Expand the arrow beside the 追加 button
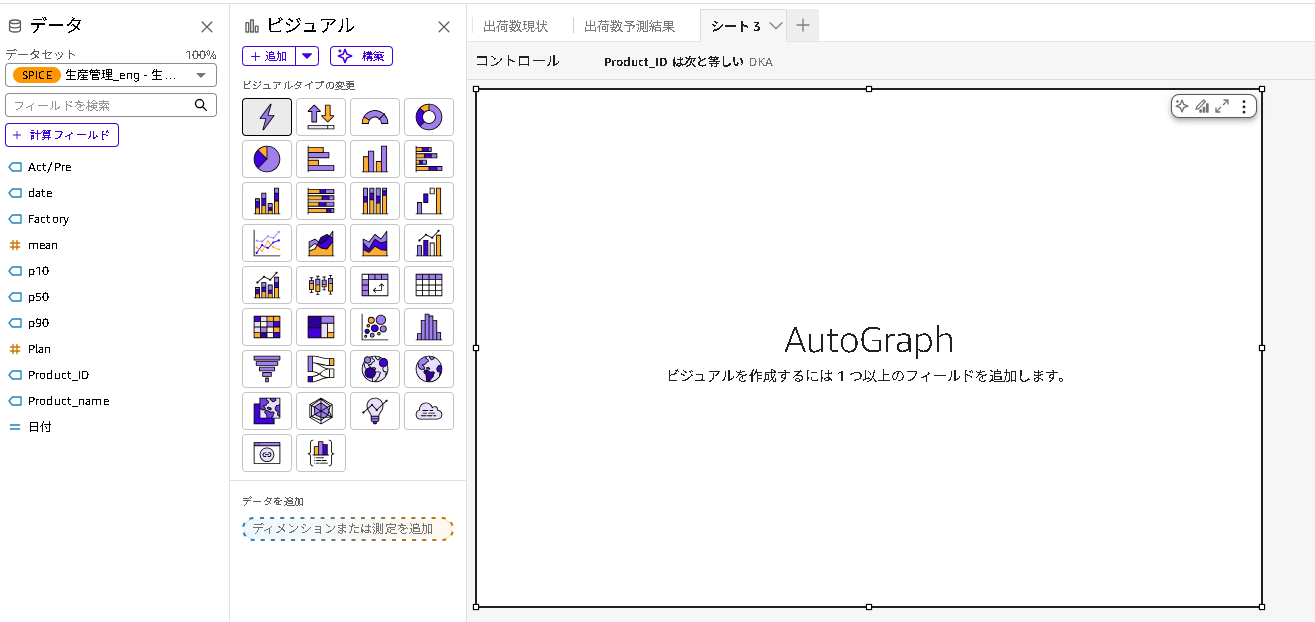Image resolution: width=1315 pixels, height=622 pixels. (307, 56)
